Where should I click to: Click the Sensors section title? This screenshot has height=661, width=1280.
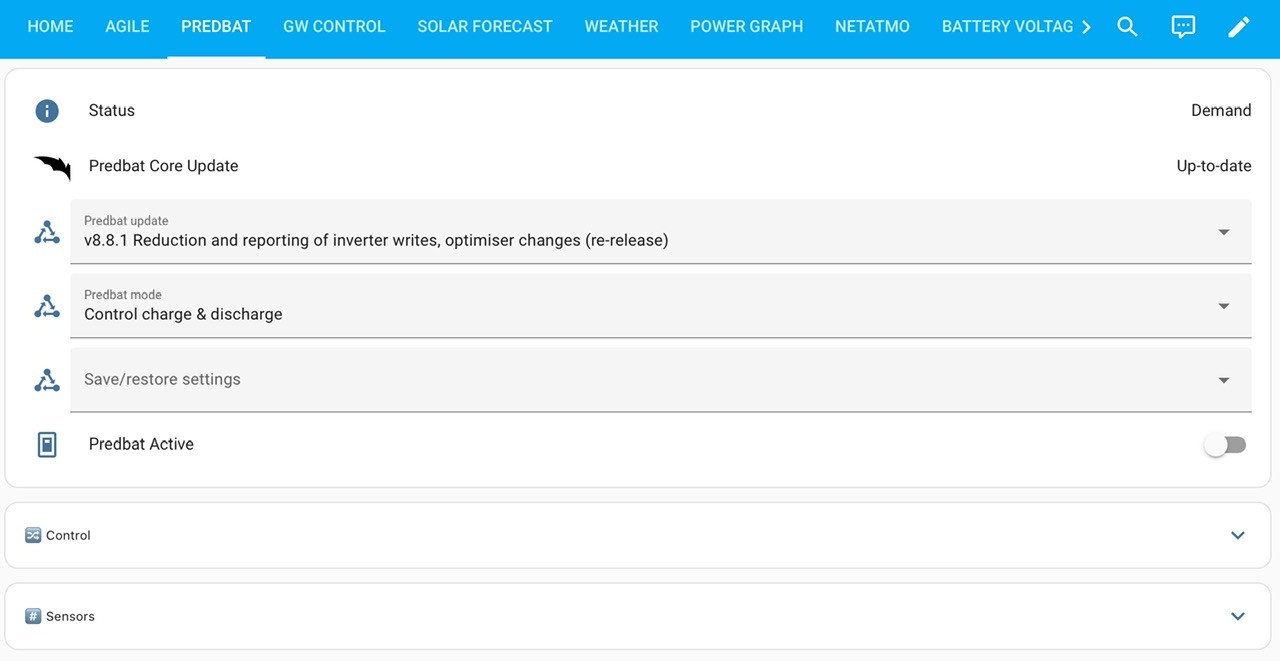tap(70, 616)
